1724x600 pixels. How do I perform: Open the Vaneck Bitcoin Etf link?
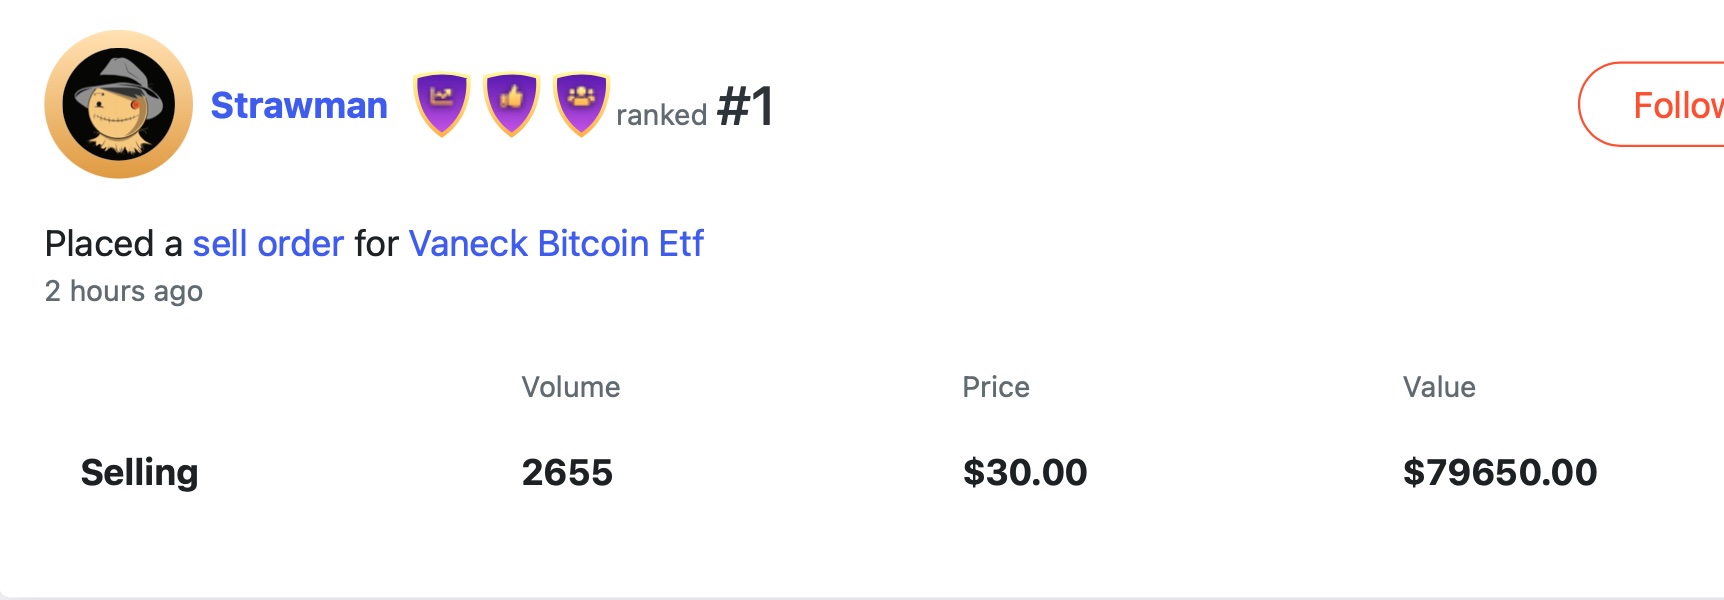pyautogui.click(x=556, y=243)
